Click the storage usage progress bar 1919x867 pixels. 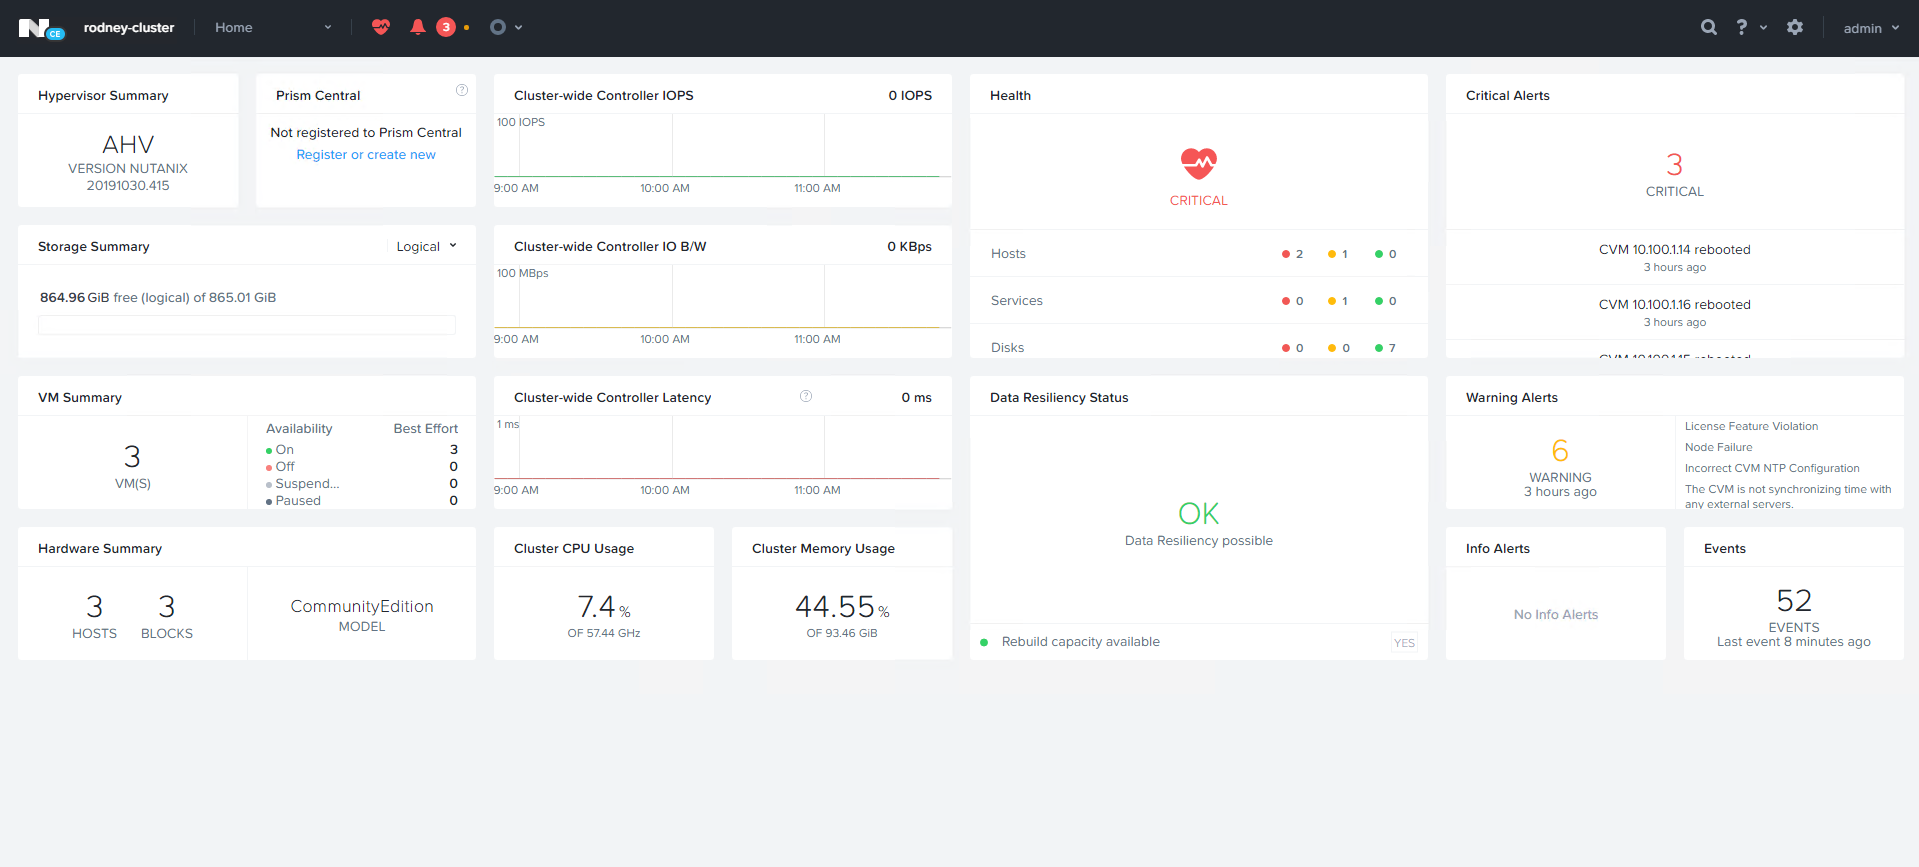pos(247,325)
